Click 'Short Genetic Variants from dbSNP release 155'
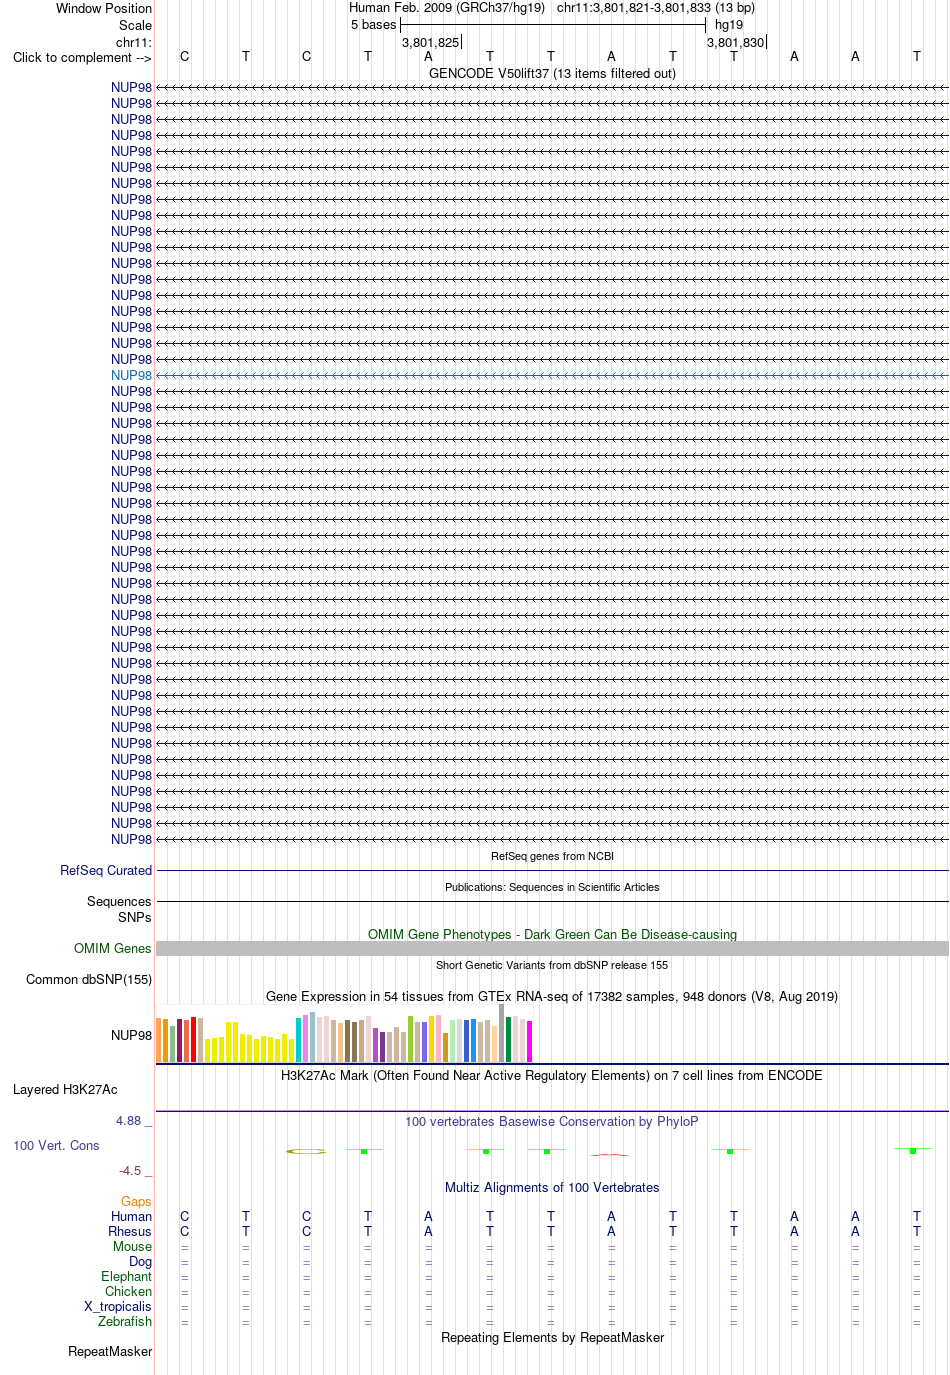The width and height of the screenshot is (950, 1375). click(x=552, y=966)
